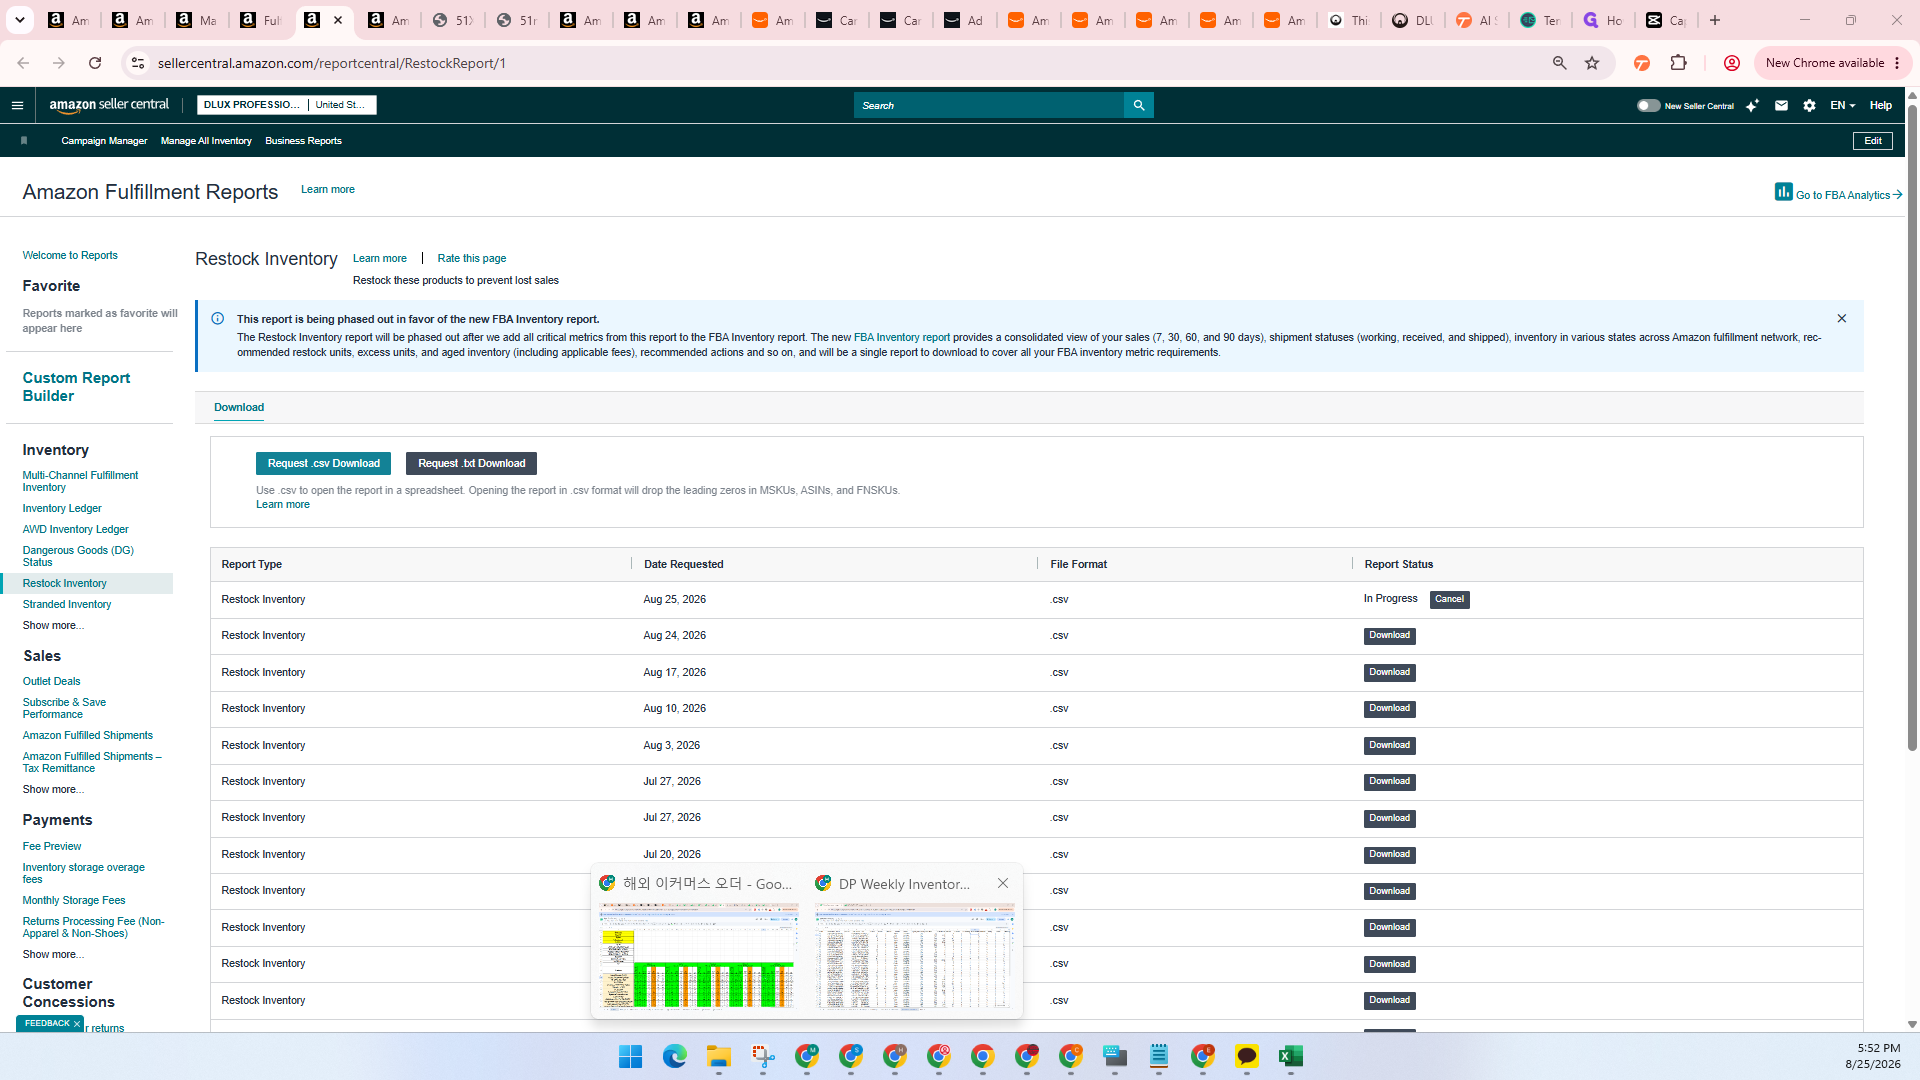This screenshot has height=1080, width=1920.
Task: Open the AI sparkle assistant icon
Action: coord(1752,105)
